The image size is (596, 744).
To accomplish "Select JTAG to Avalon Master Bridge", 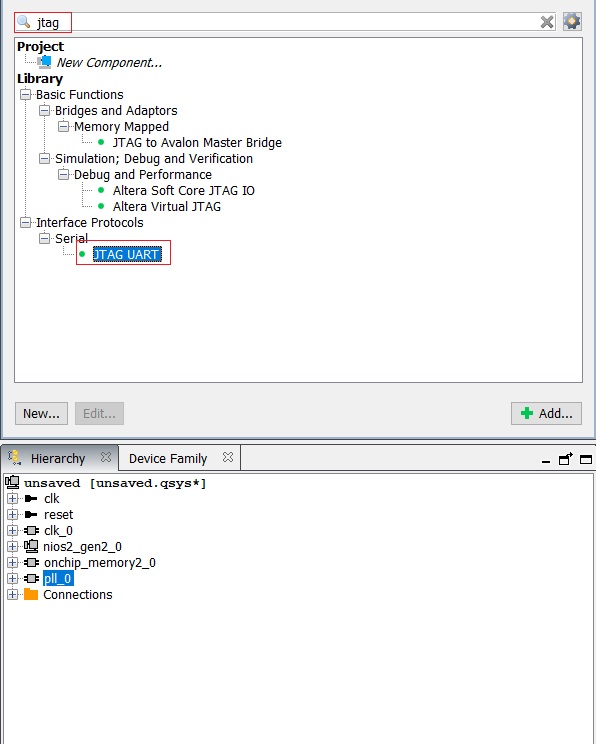I will tap(197, 142).
